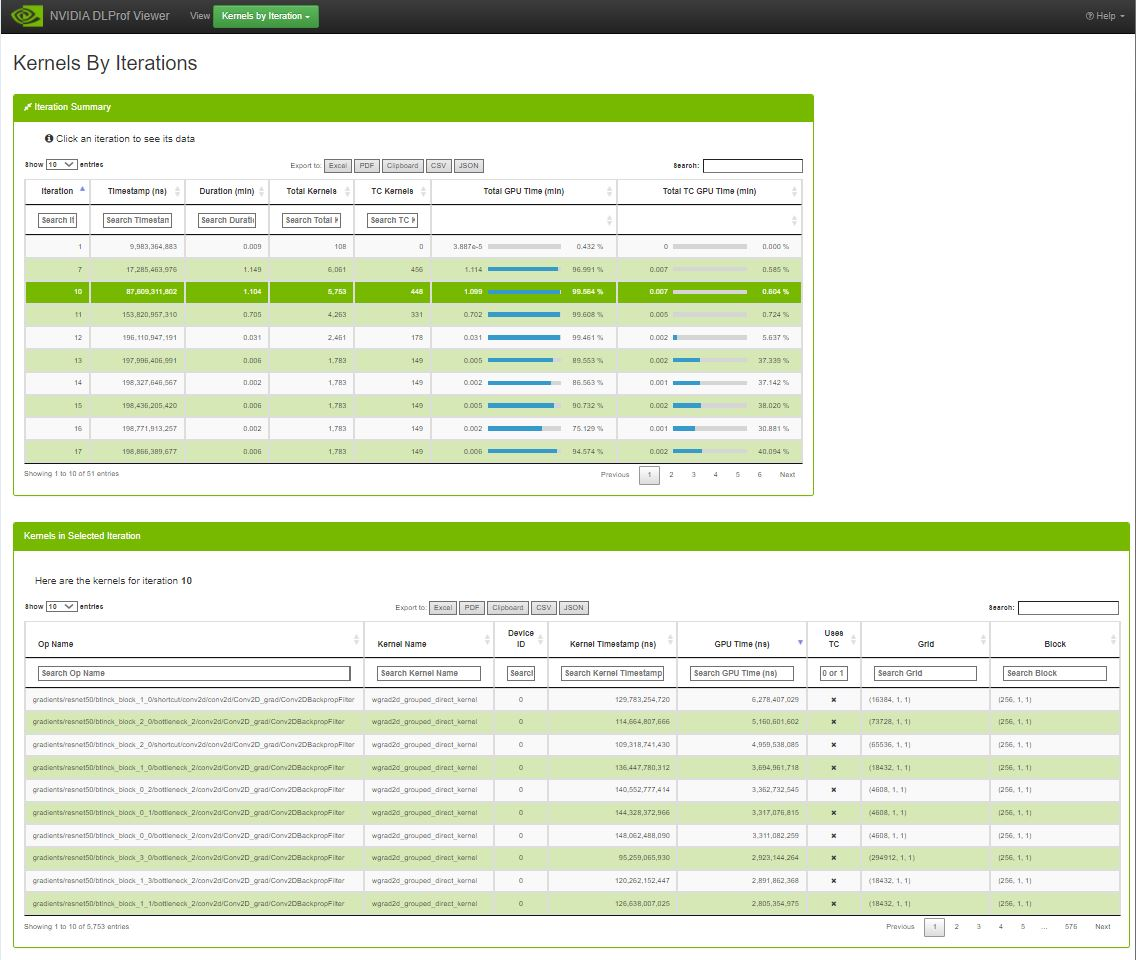
Task: Sort by GPU Time (ns) column arrow
Action: click(x=799, y=642)
